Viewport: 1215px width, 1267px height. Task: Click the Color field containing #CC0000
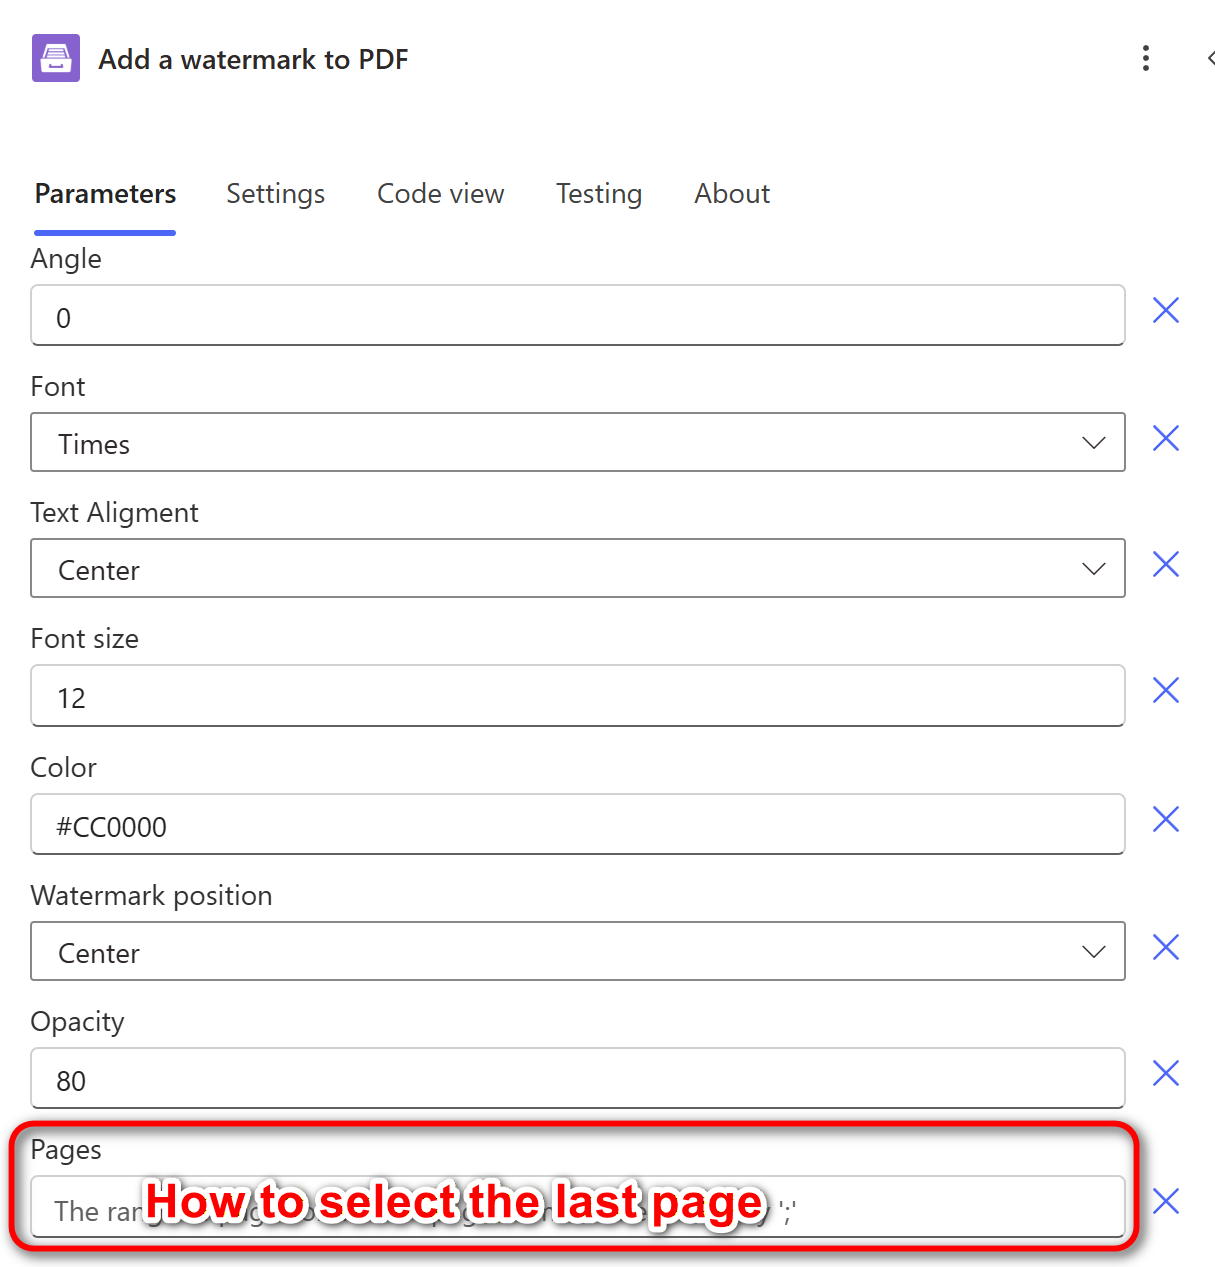pos(577,826)
